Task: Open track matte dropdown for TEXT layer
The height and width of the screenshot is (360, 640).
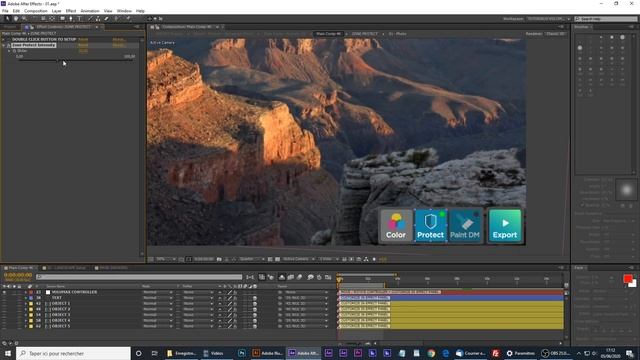Action: [198, 298]
